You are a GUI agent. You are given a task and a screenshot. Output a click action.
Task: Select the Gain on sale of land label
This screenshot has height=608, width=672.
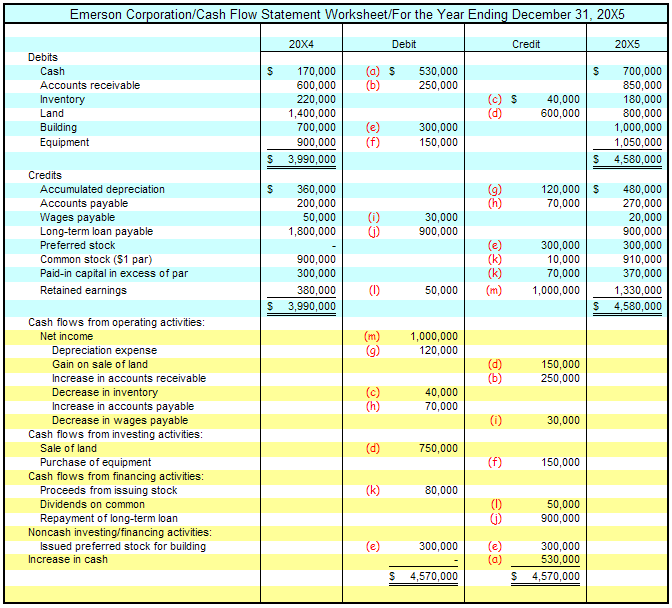[100, 364]
